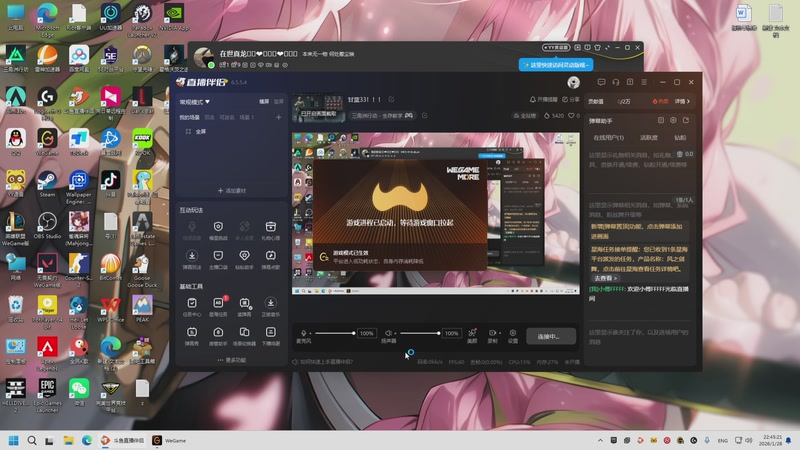Image resolution: width=800 pixels, height=450 pixels.
Task: Open Windows Start menu
Action: 14,440
